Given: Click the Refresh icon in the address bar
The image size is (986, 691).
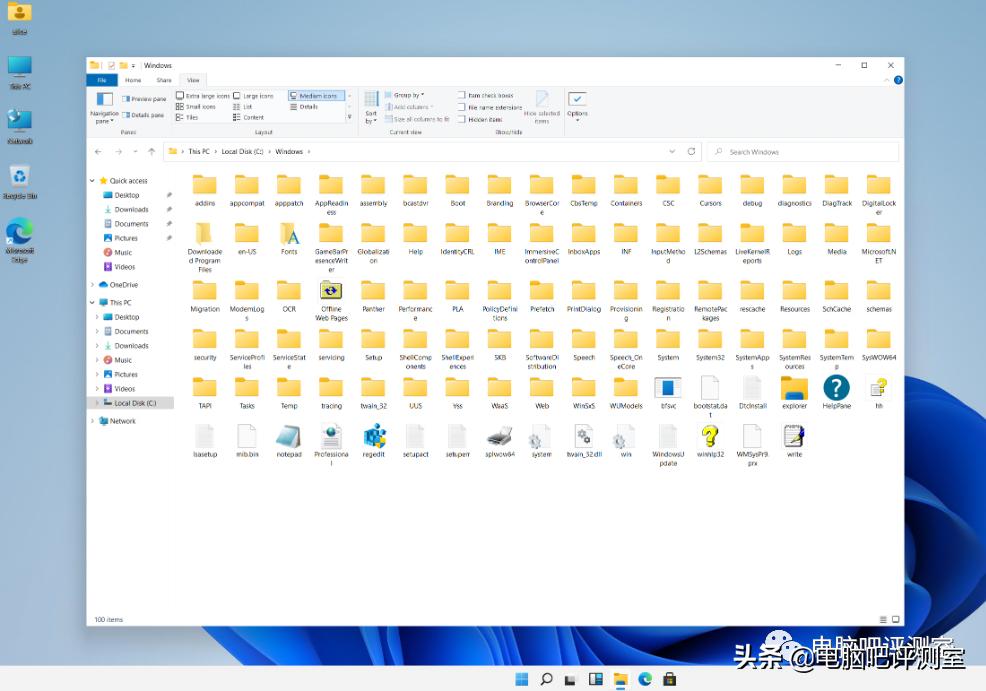Looking at the screenshot, I should (x=691, y=151).
